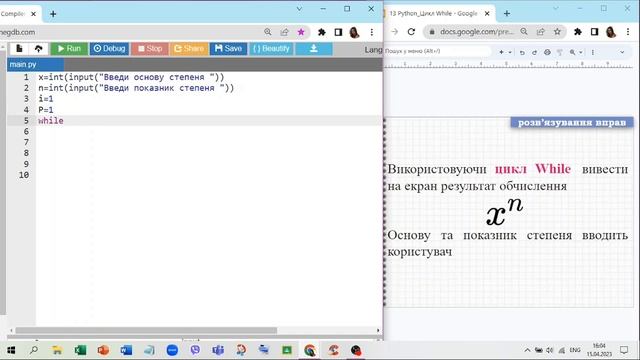Screen dimensions: 640x360
Task: Click code line 5 with while
Action: pyautogui.click(x=209, y=120)
